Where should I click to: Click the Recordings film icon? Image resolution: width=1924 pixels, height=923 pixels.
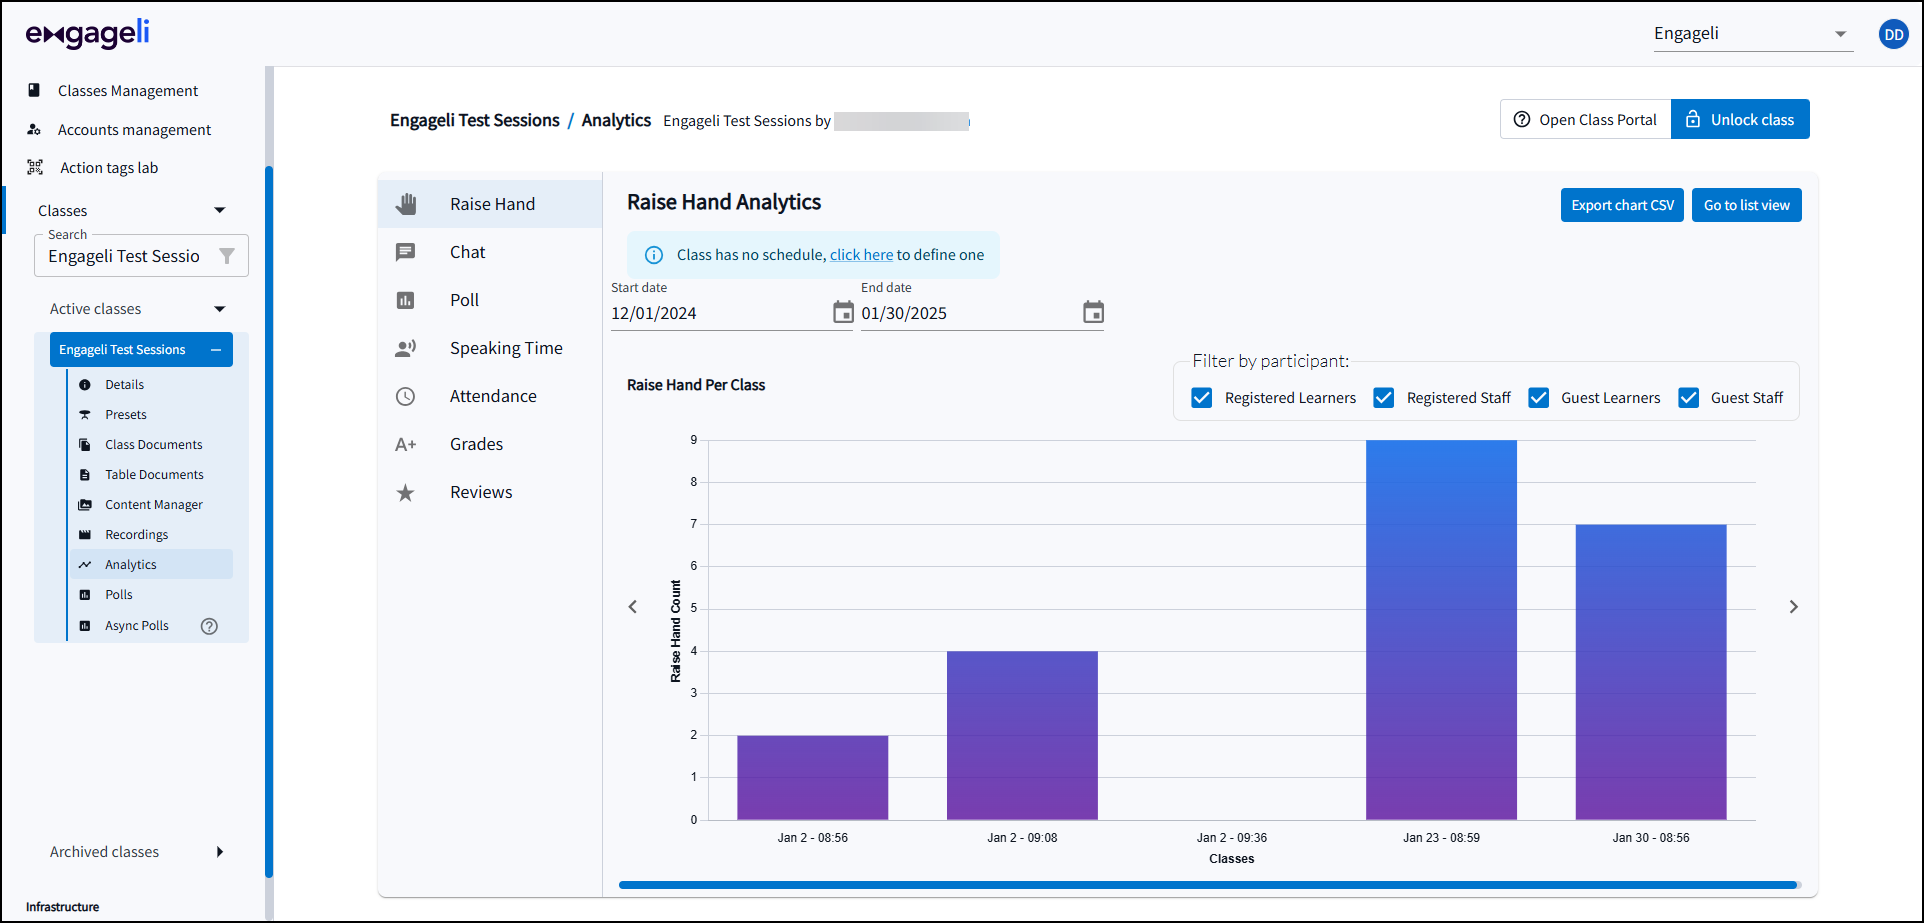point(85,535)
